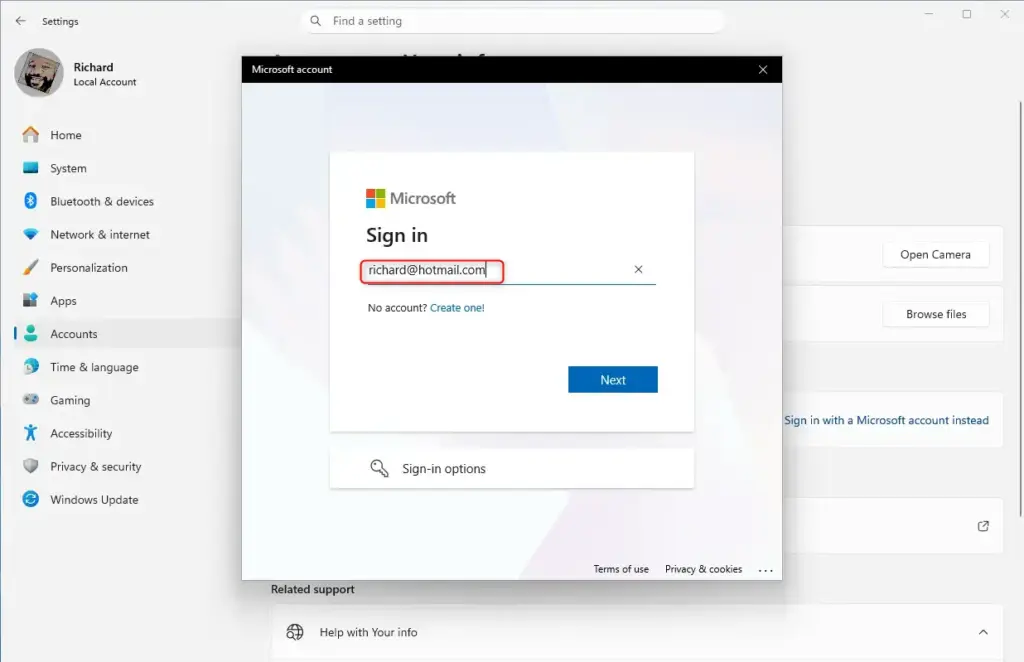The width and height of the screenshot is (1024, 662).
Task: Click the globe help icon
Action: point(295,632)
